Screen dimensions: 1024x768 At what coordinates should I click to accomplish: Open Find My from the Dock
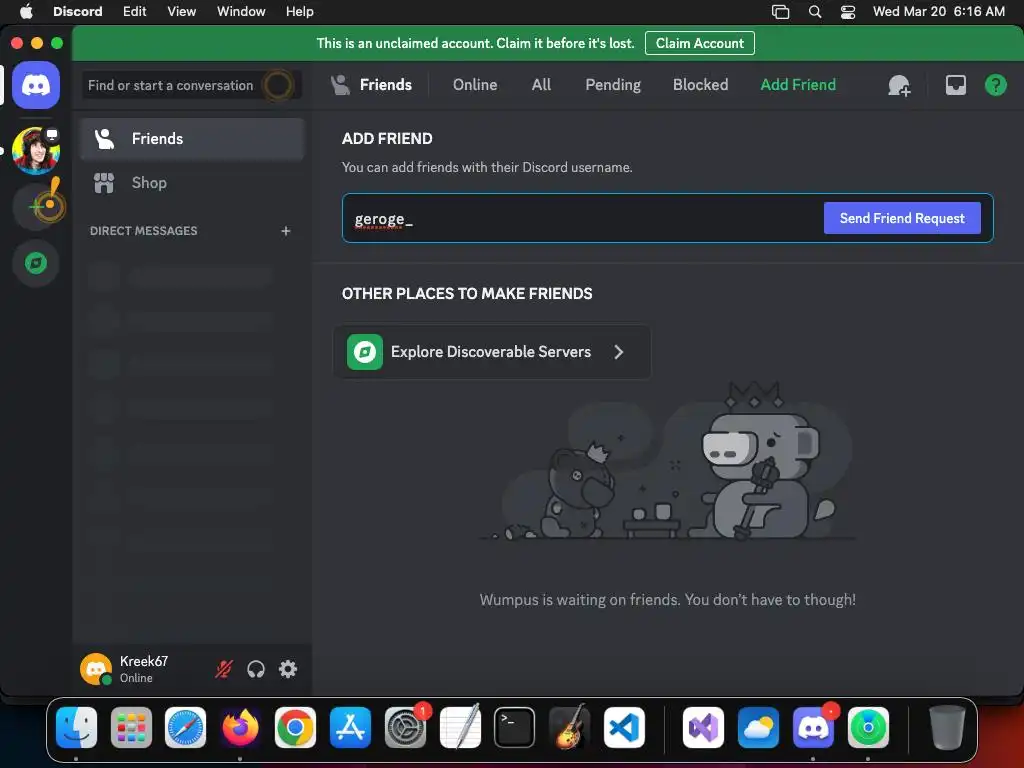[x=868, y=727]
